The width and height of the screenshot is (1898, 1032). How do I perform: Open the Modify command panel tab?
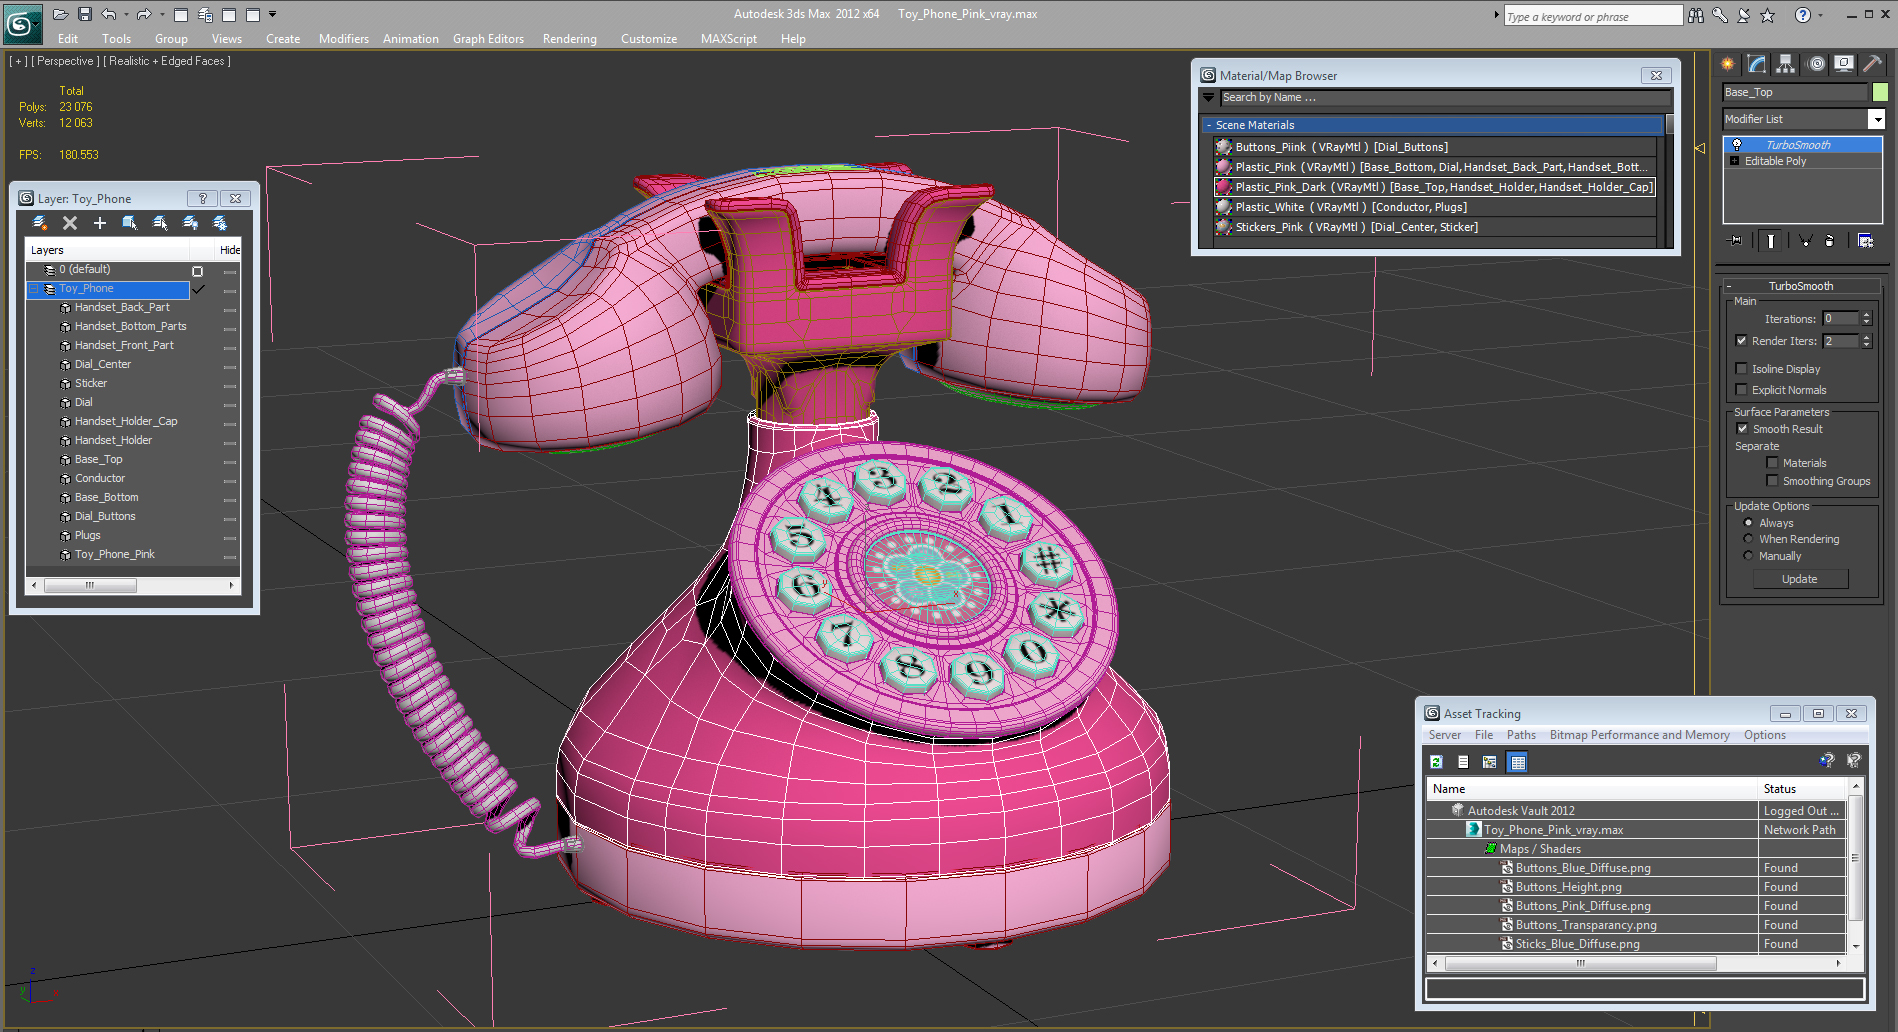[1757, 64]
